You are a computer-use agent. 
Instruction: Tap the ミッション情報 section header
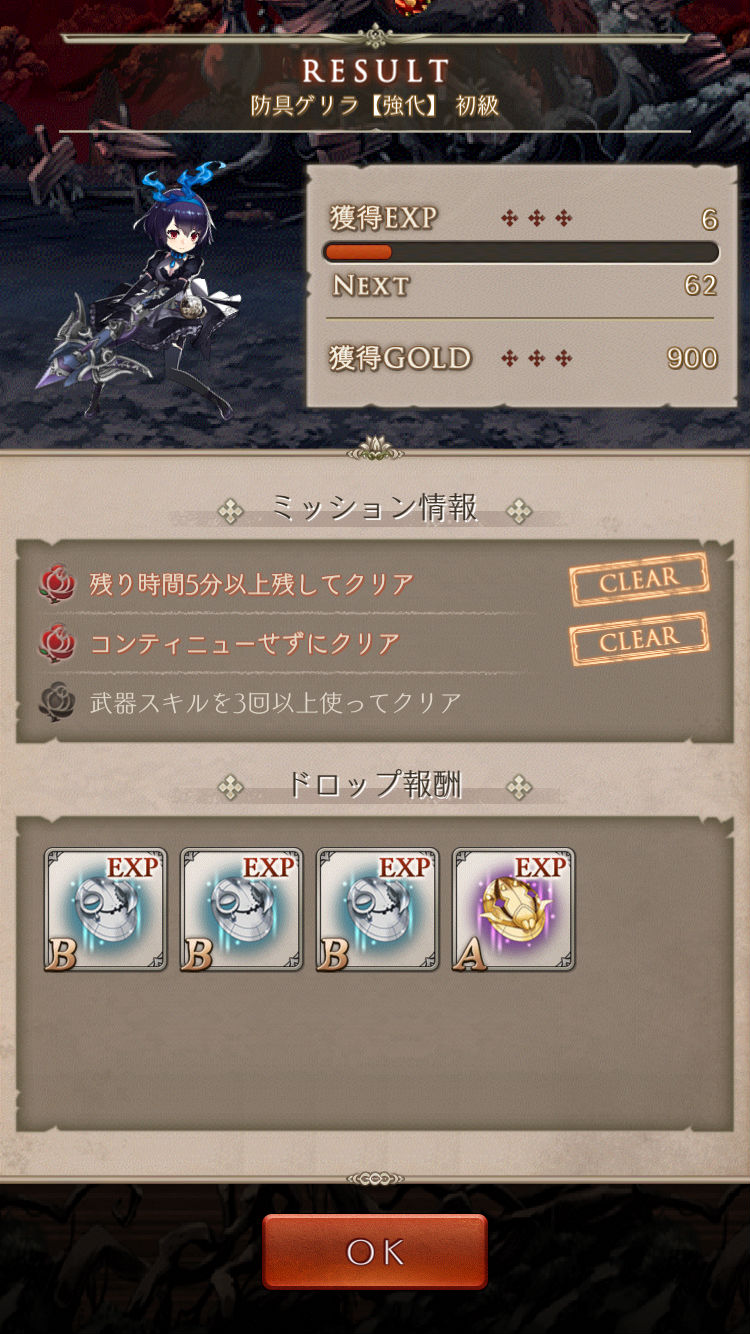[x=375, y=509]
